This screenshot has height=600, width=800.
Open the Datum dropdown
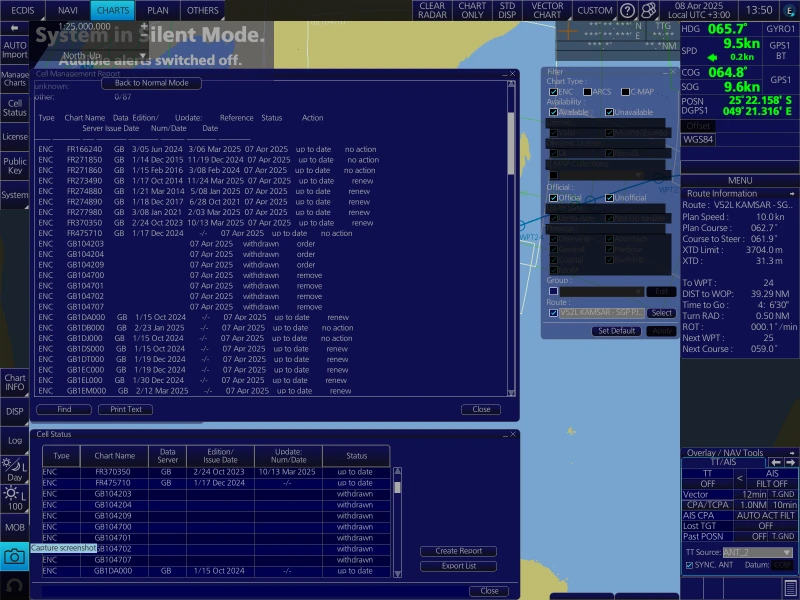pyautogui.click(x=782, y=565)
